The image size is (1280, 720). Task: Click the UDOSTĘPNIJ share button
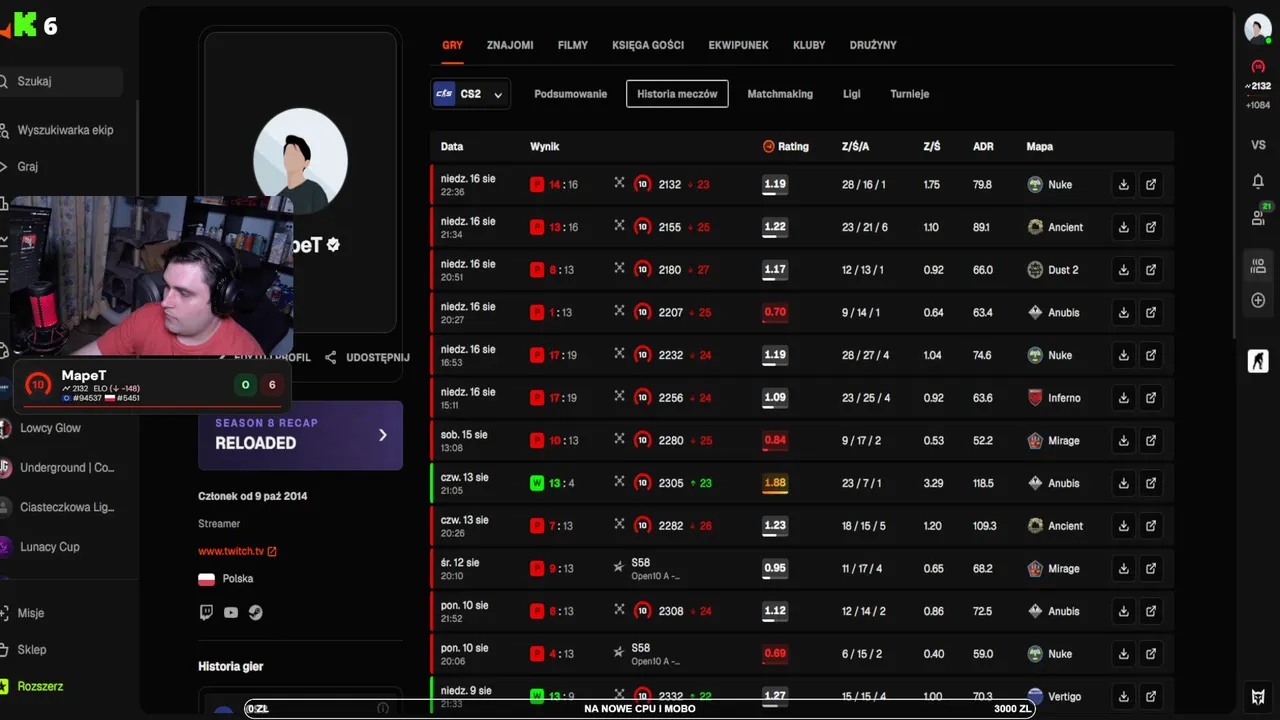[367, 357]
